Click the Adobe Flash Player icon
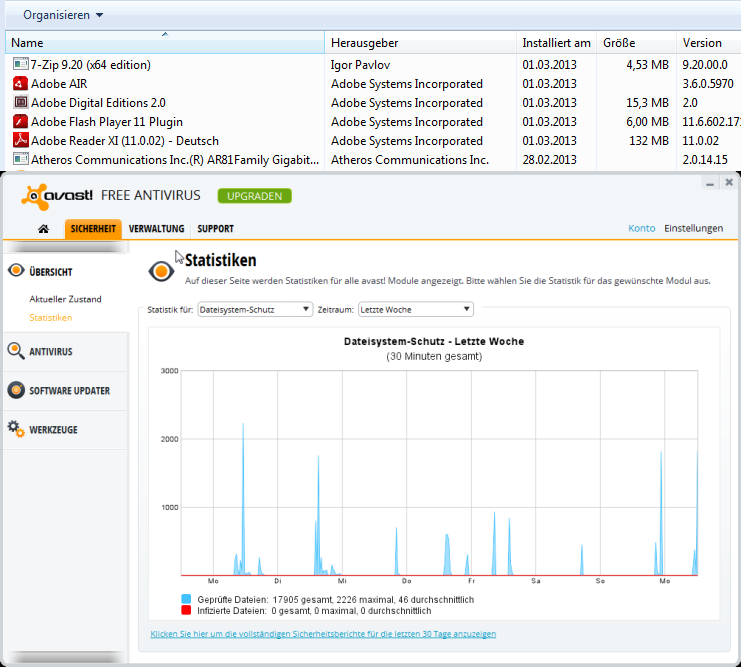The image size is (741, 667). click(x=20, y=122)
